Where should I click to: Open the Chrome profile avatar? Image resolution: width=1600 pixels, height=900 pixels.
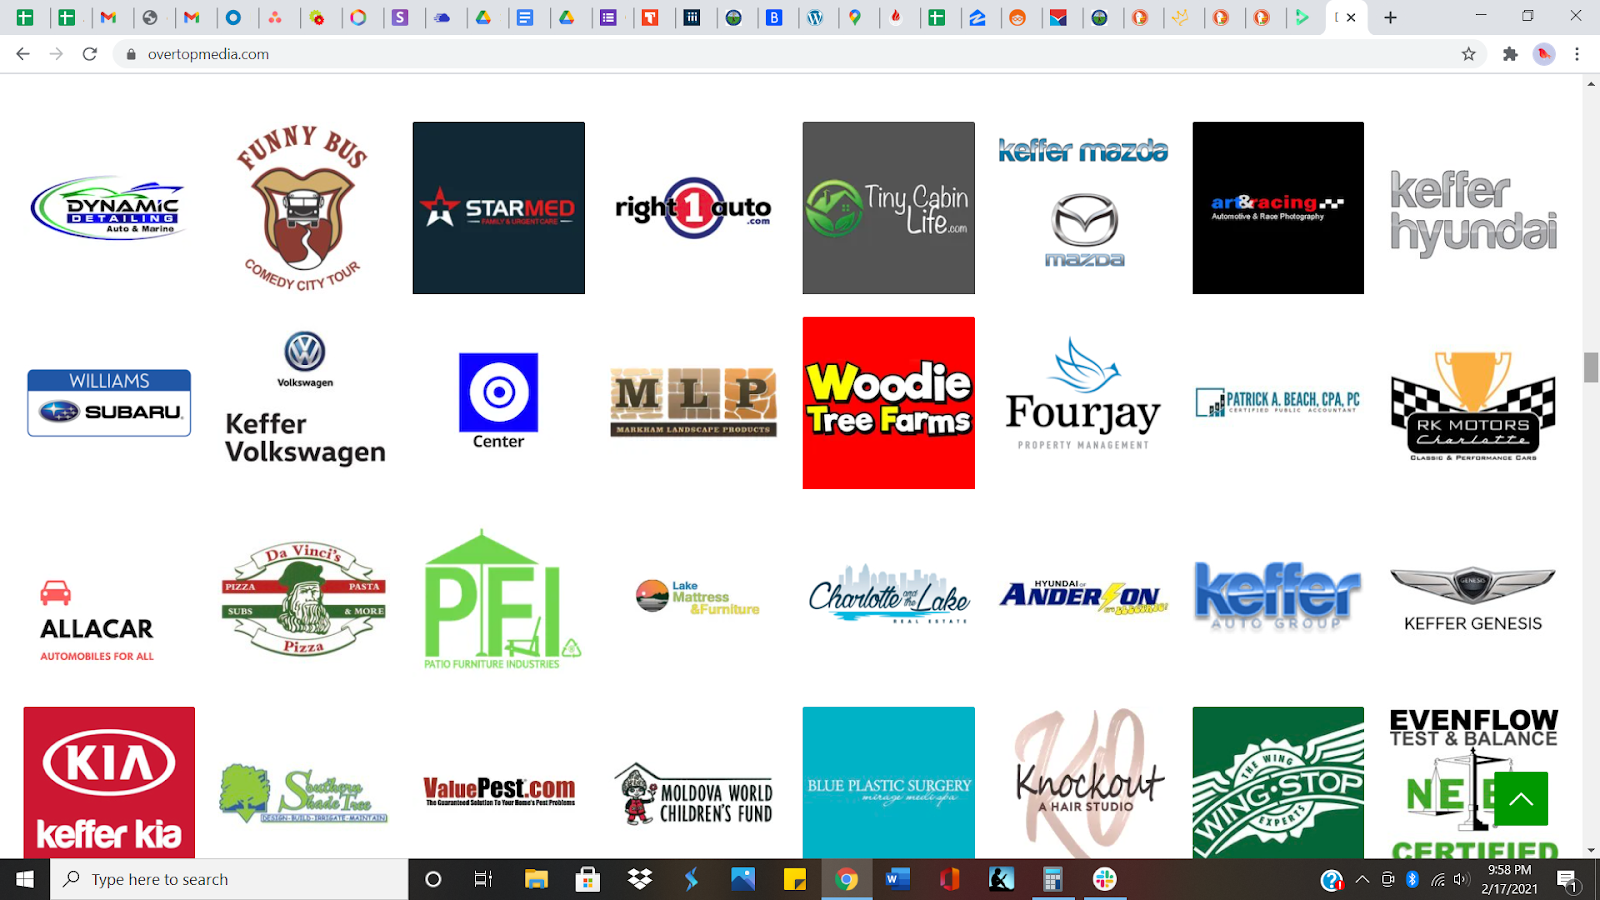point(1544,54)
